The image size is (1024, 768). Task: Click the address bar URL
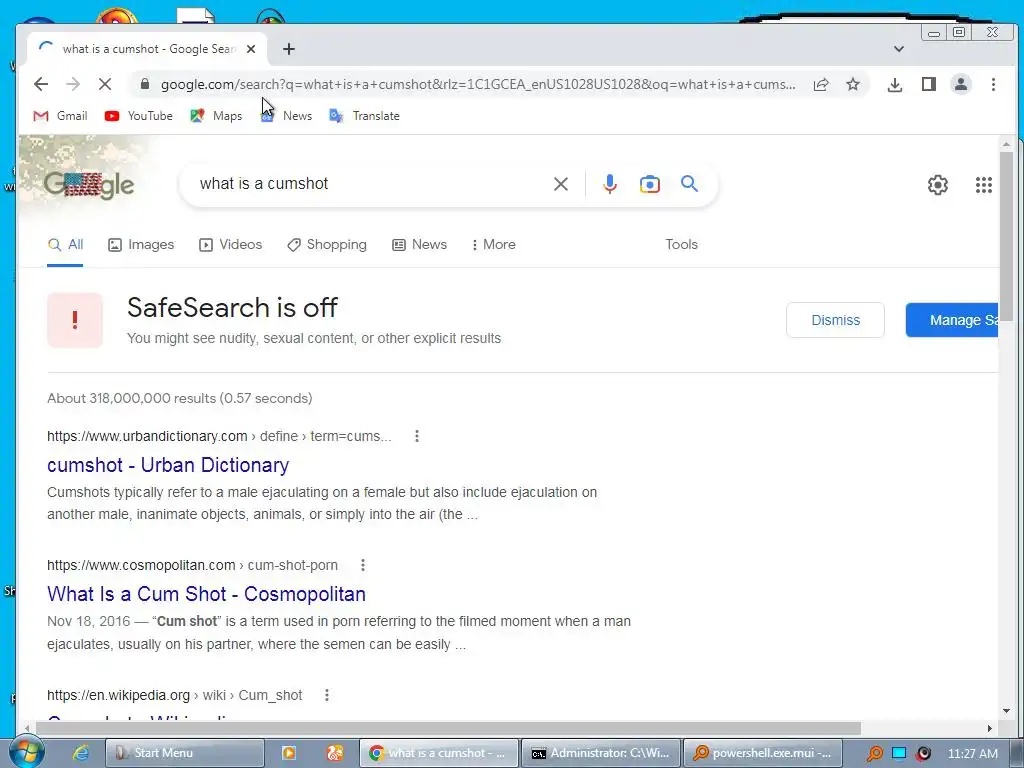(478, 84)
